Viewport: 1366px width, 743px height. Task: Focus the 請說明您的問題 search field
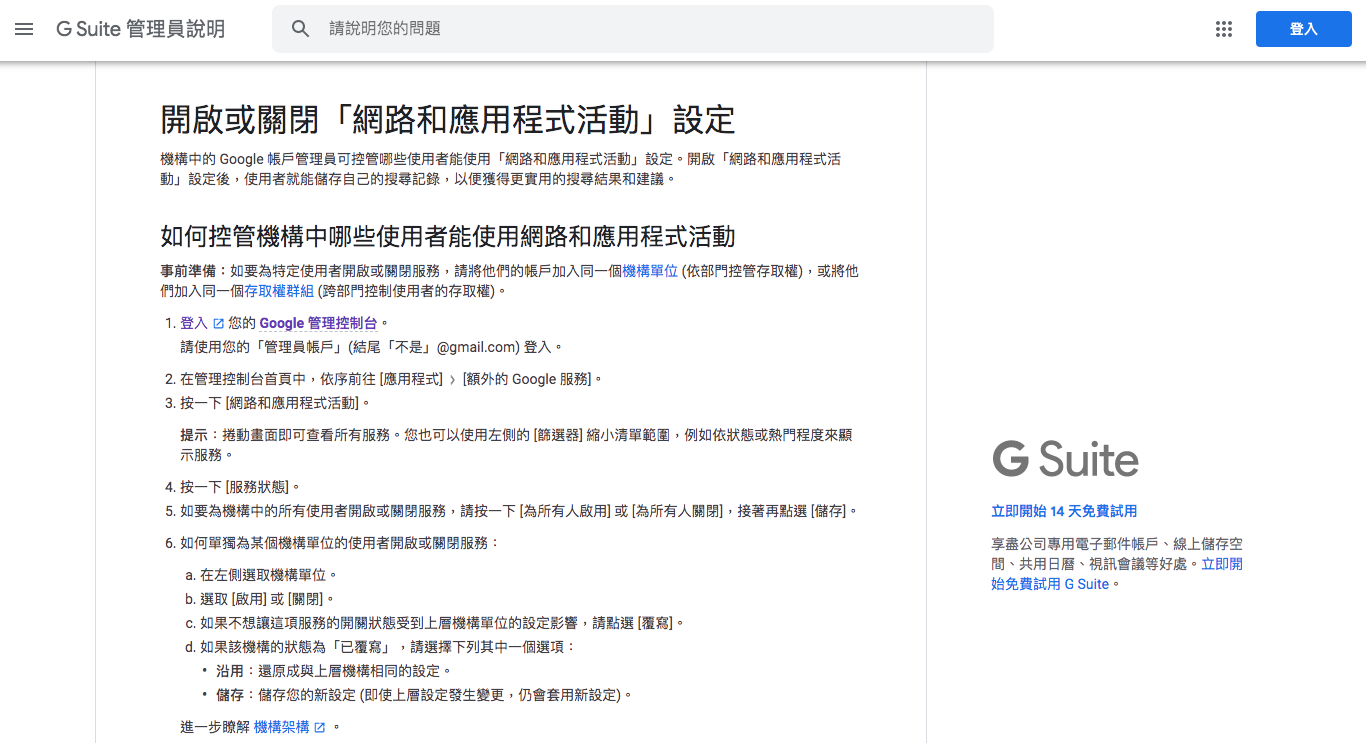(x=632, y=29)
